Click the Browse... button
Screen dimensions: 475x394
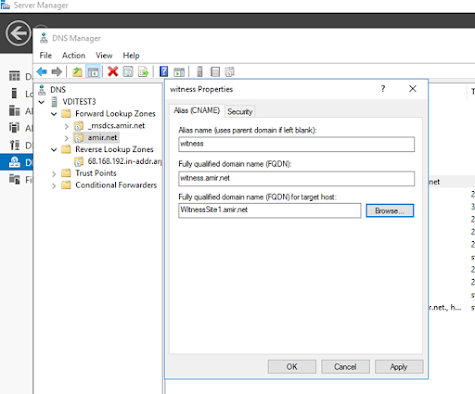coord(390,211)
